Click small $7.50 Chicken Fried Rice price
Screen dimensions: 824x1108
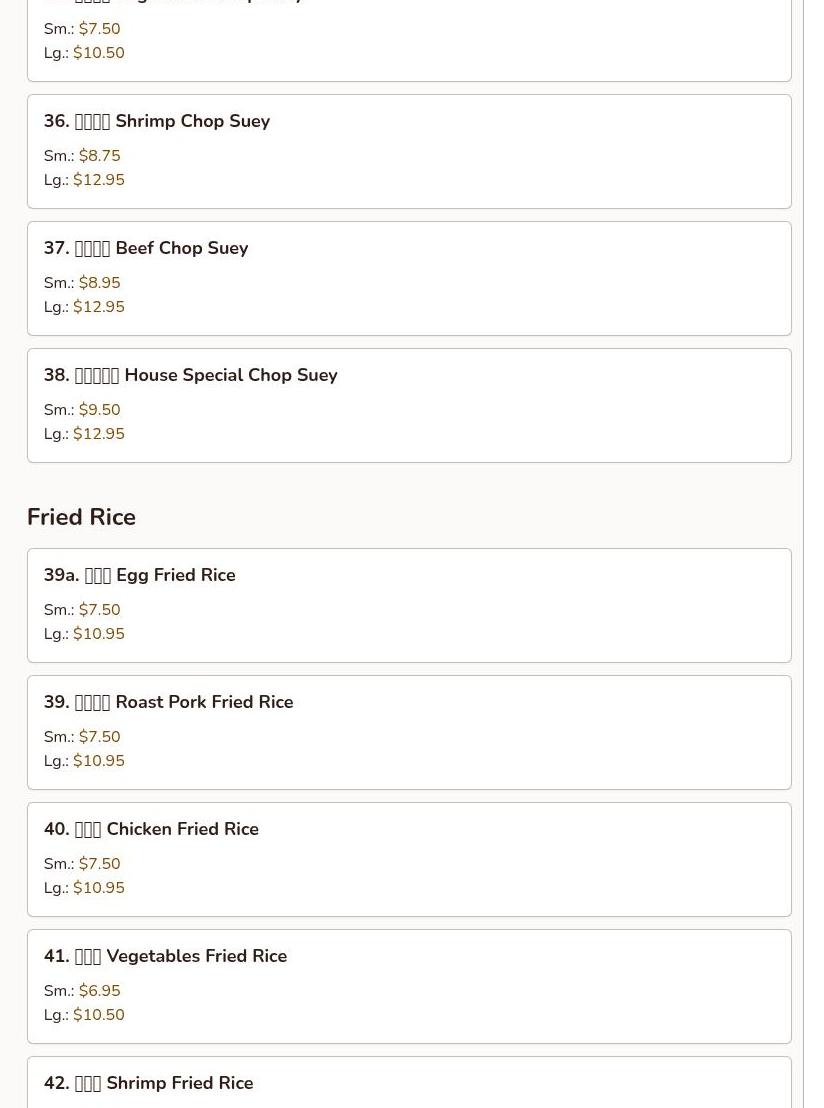pos(99,864)
